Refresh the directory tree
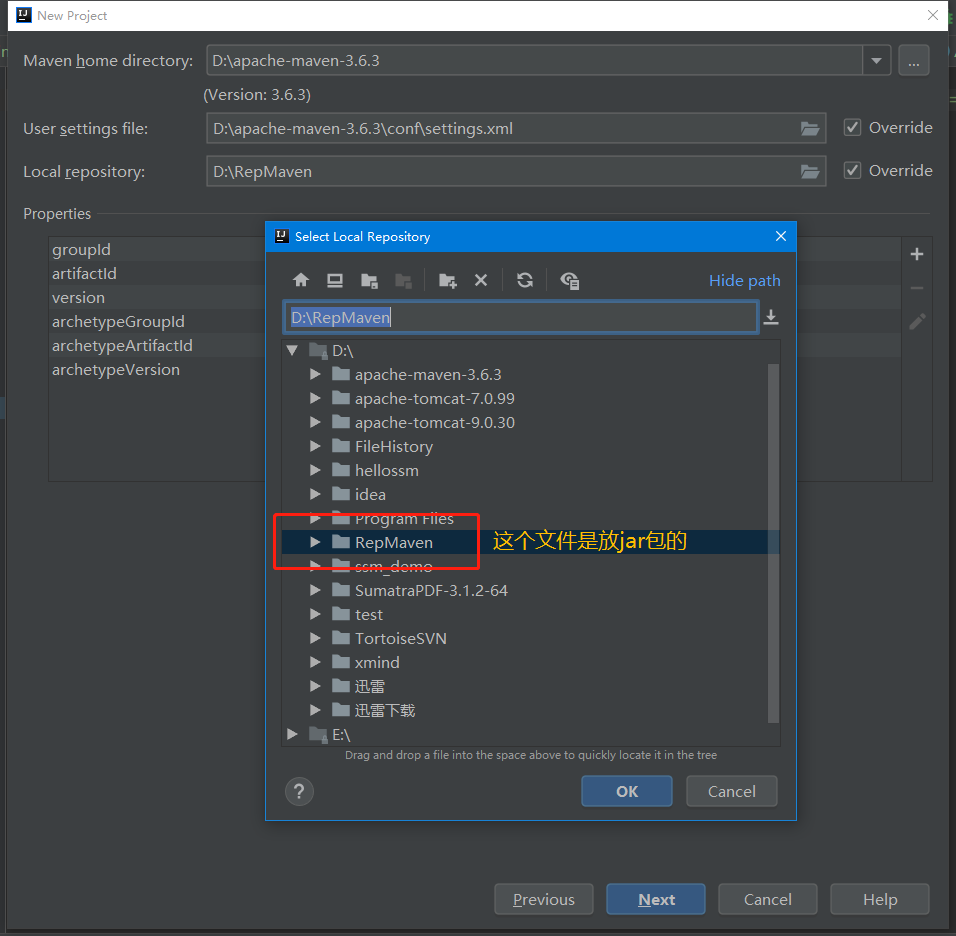Viewport: 956px width, 936px height. pos(525,280)
